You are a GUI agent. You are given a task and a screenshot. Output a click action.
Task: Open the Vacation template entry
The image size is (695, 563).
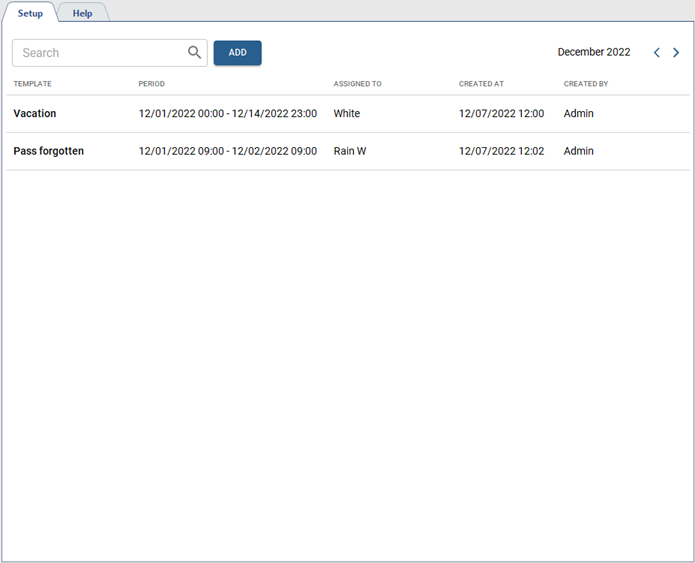tap(35, 114)
